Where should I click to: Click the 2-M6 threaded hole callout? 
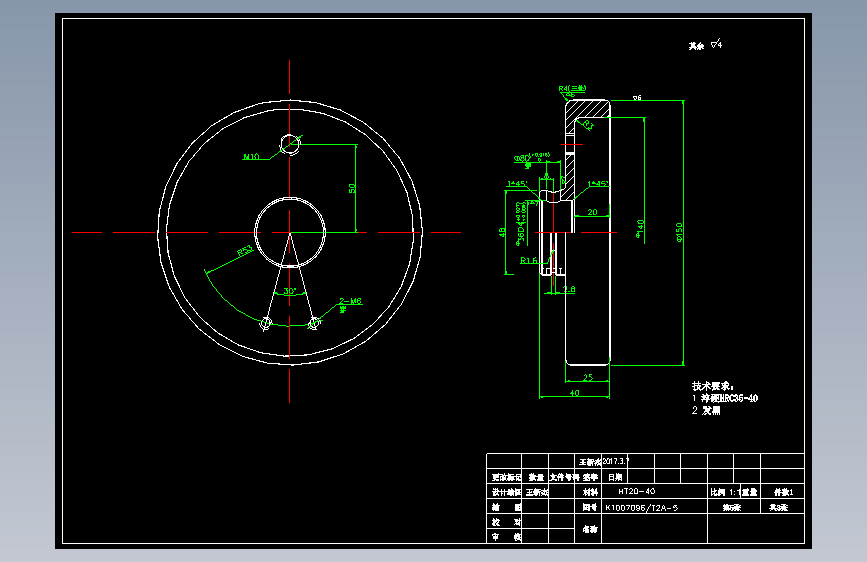(x=351, y=301)
